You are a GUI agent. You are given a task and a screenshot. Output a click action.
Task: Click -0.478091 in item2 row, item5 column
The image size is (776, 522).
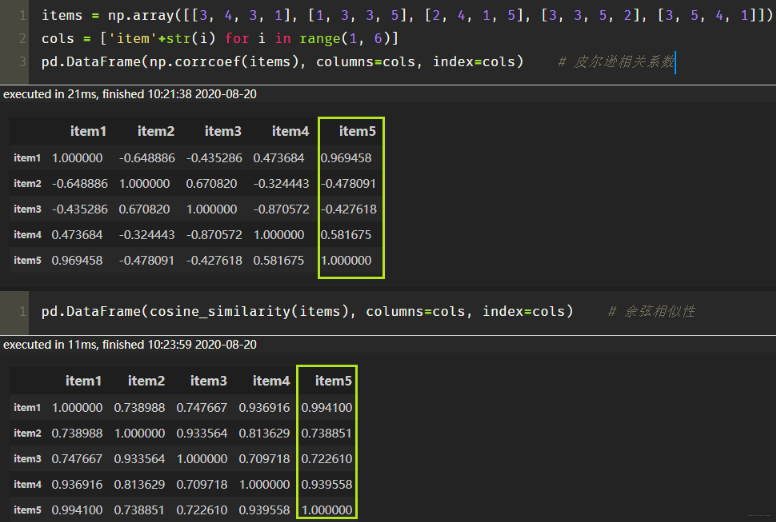click(348, 184)
